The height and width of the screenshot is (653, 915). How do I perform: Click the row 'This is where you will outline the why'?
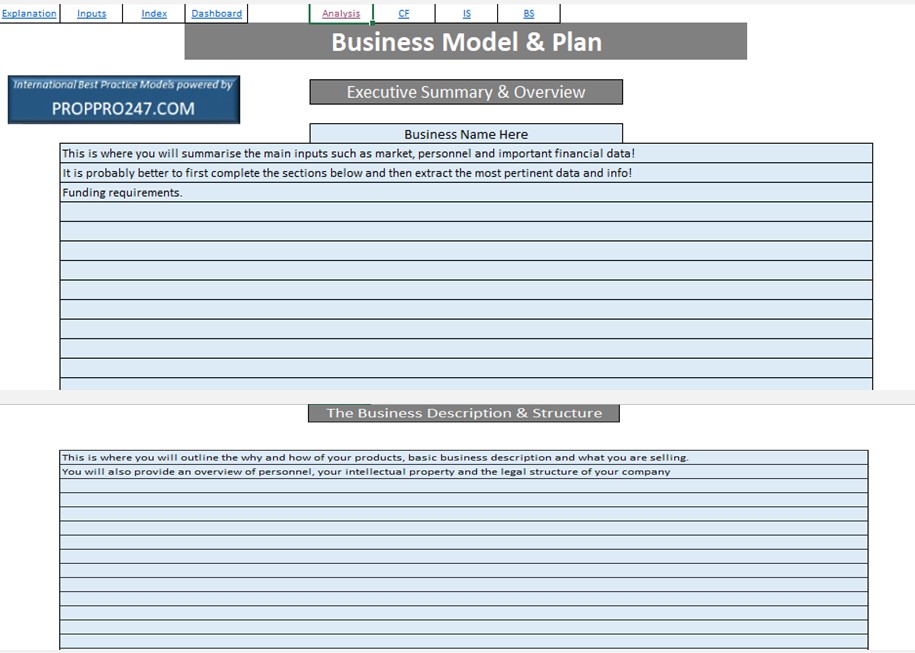pyautogui.click(x=464, y=458)
